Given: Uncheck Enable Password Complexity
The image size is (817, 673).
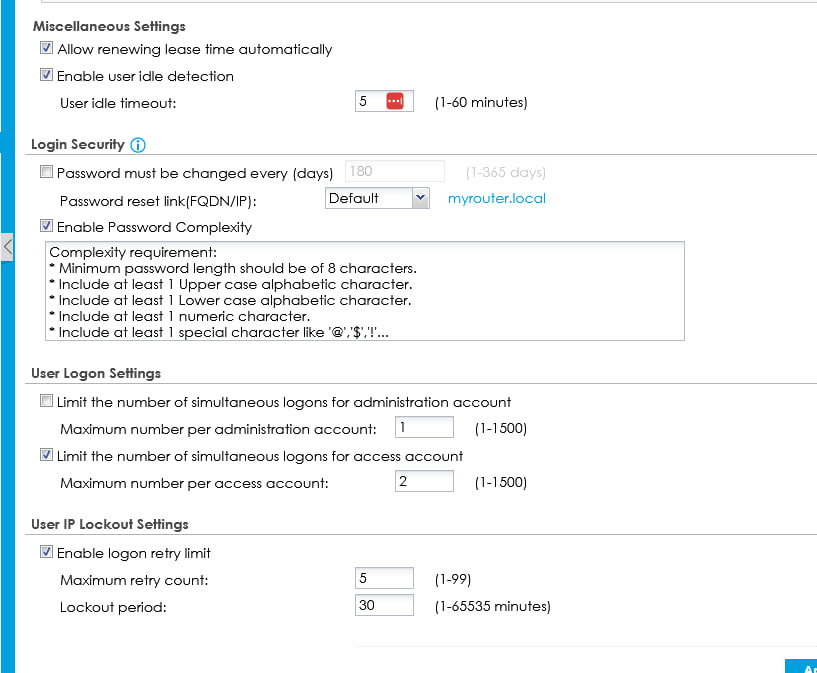Looking at the screenshot, I should pos(46,227).
